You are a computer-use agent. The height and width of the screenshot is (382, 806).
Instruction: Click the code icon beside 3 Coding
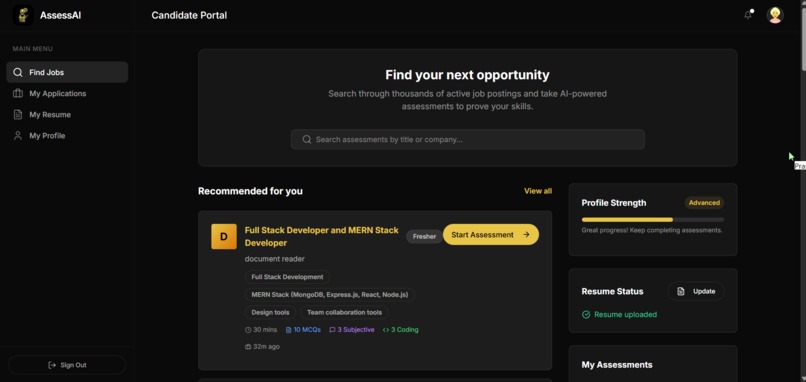[x=386, y=330]
